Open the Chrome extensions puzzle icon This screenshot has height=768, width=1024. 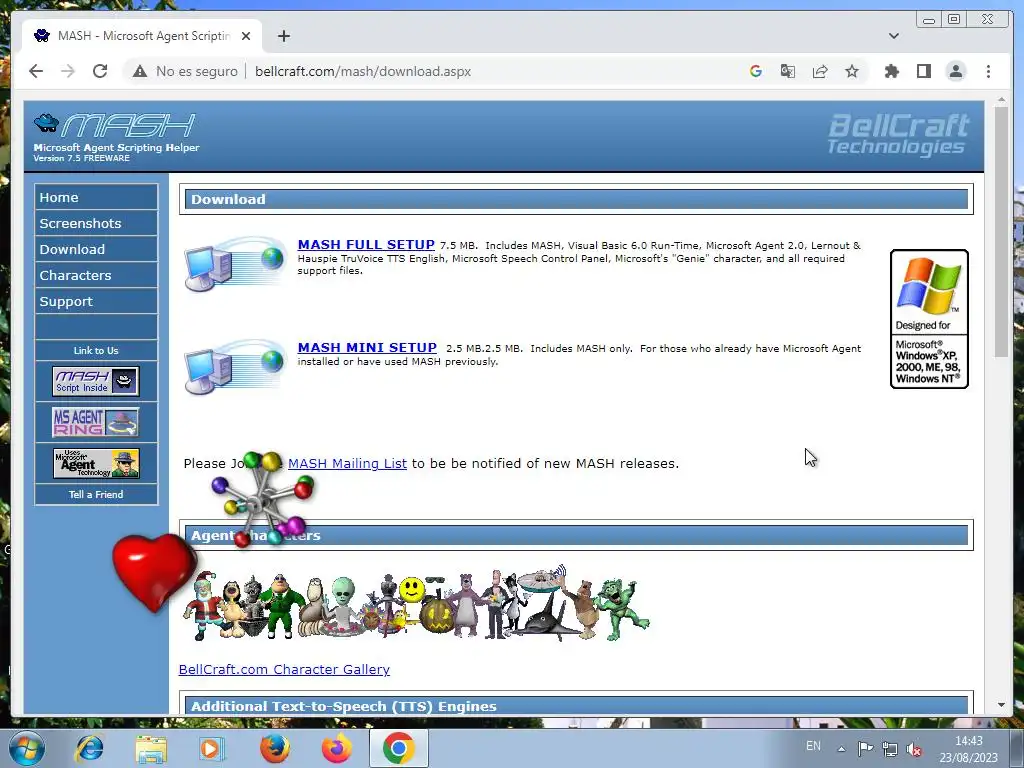pos(891,71)
